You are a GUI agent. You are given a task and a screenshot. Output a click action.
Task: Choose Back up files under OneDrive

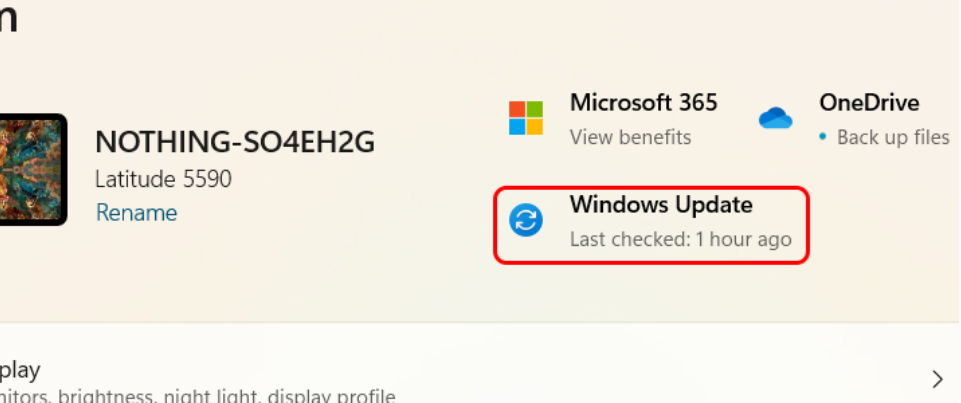(x=893, y=137)
